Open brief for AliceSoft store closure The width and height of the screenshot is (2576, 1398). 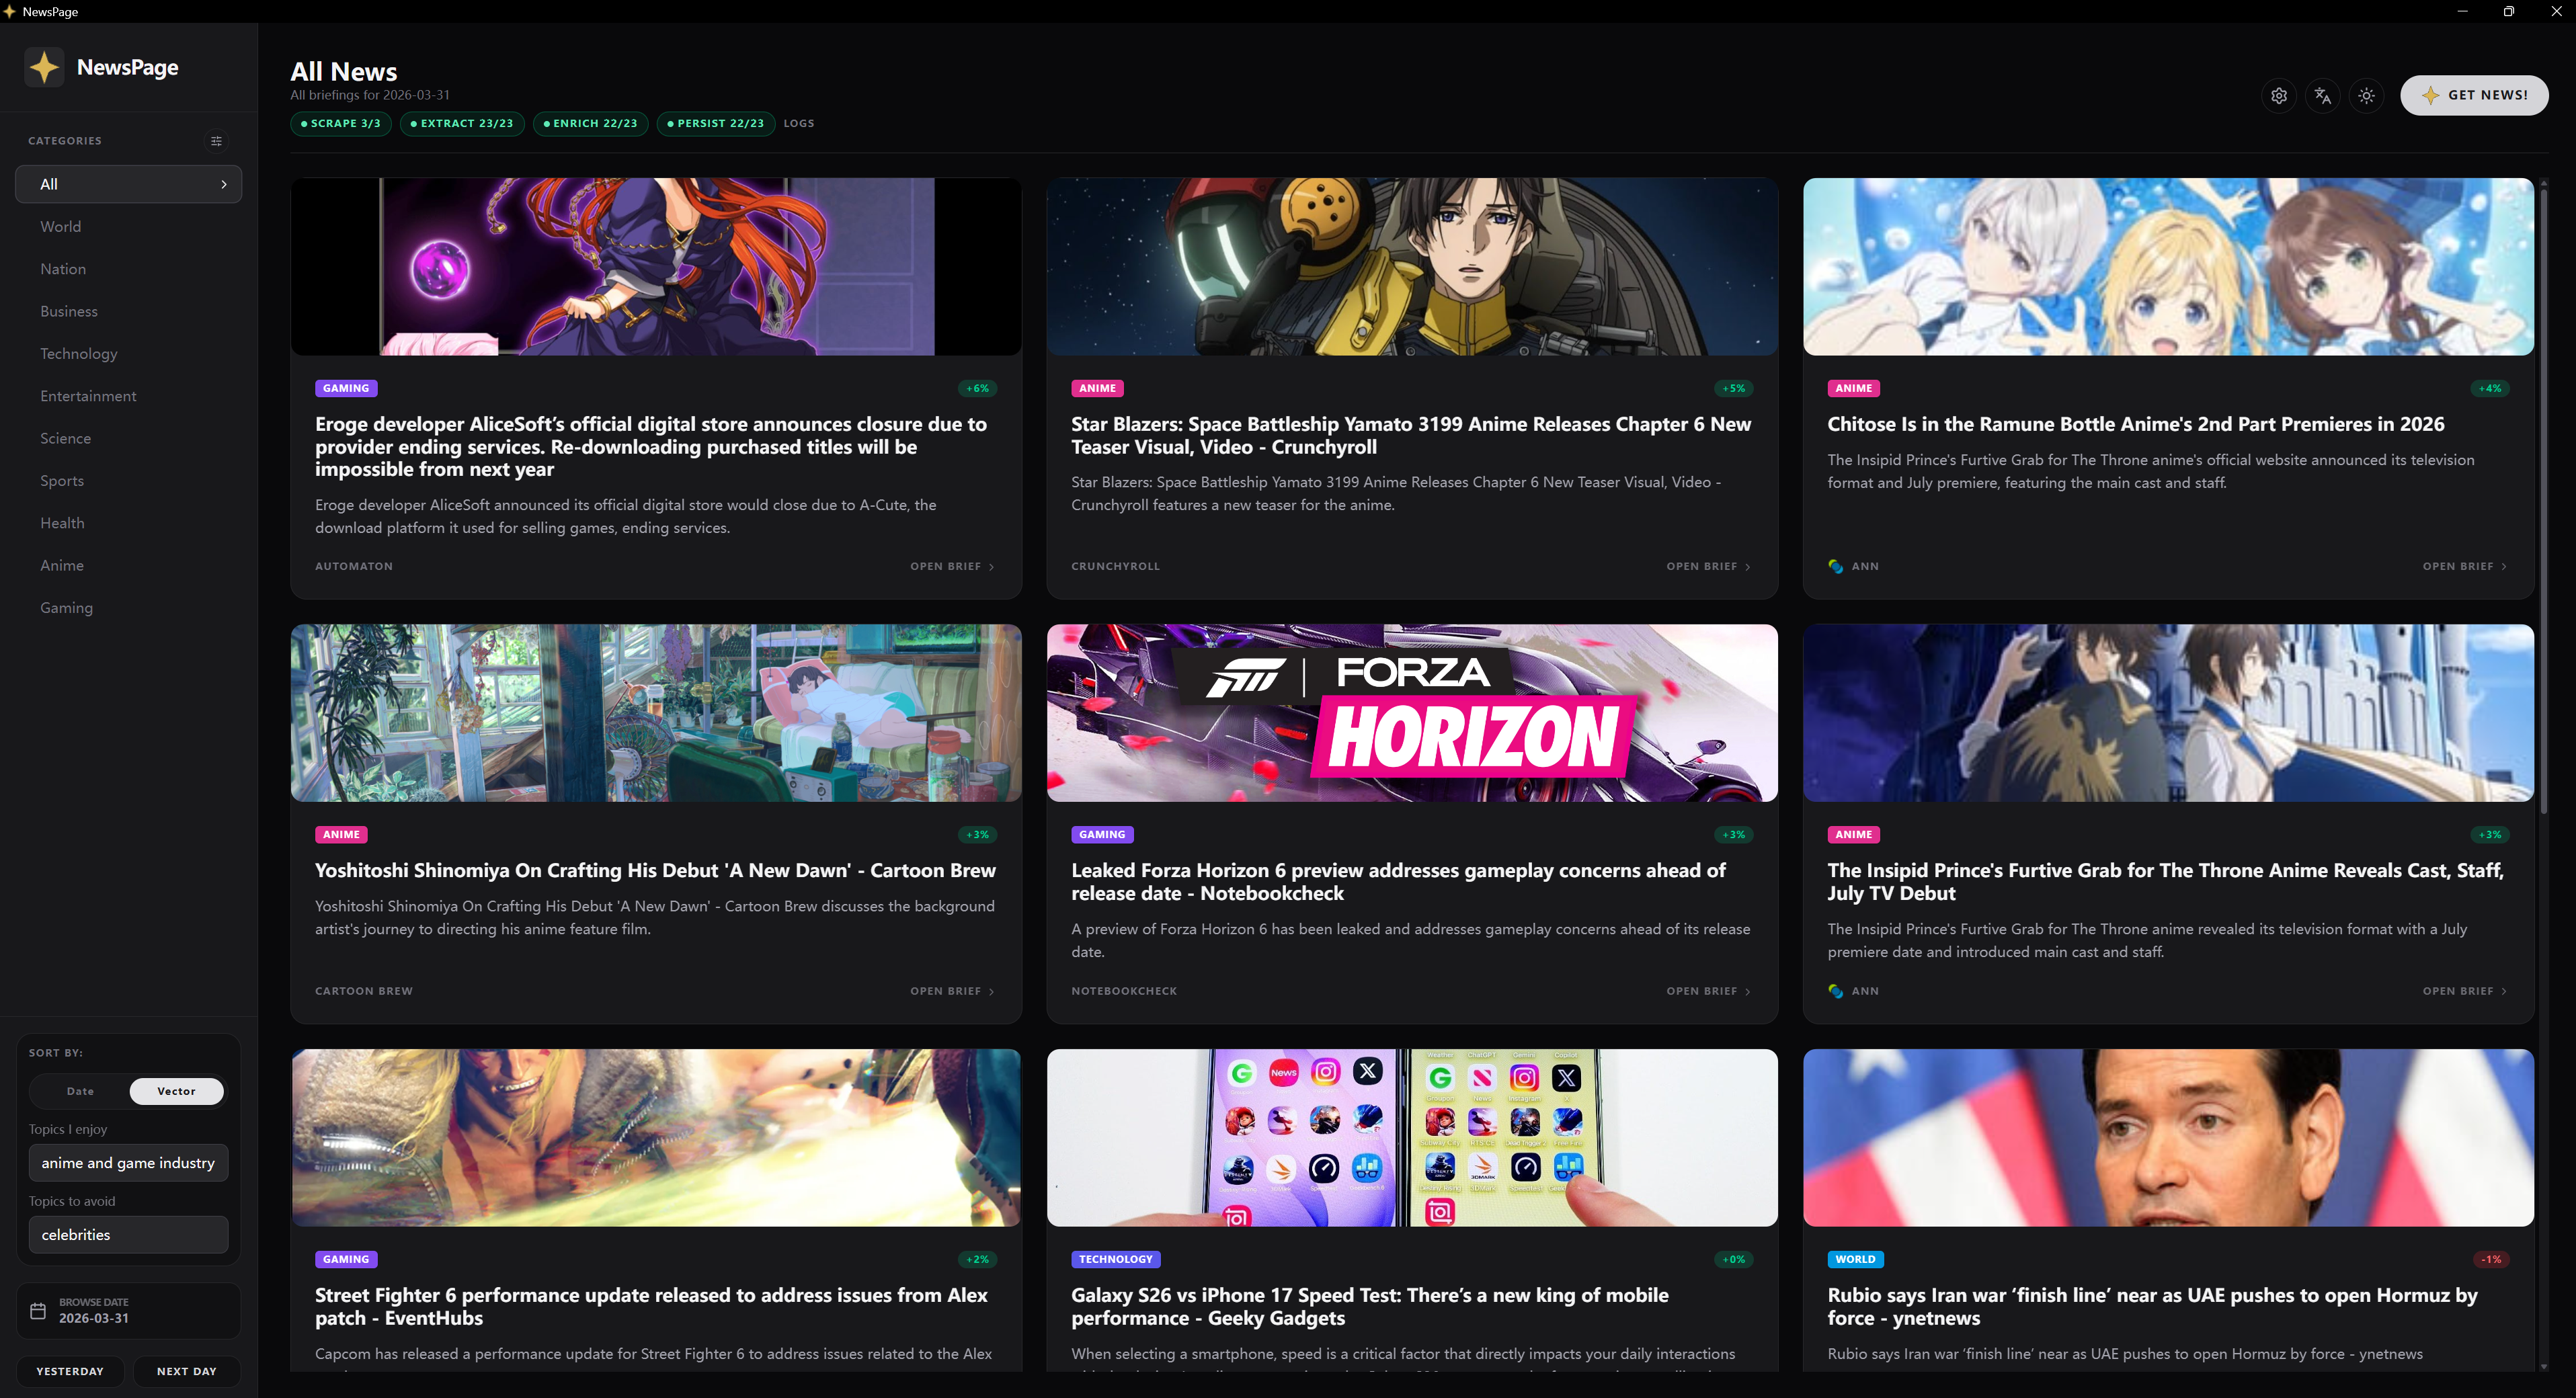pyautogui.click(x=952, y=566)
